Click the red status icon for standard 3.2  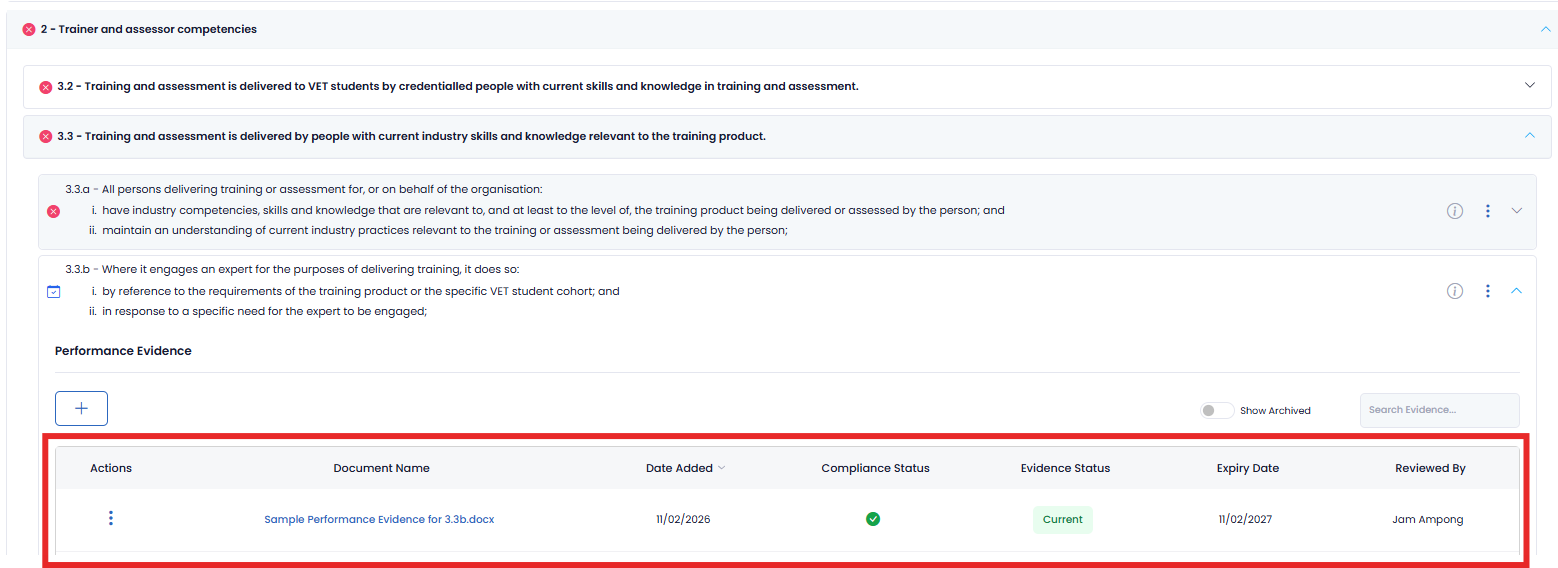(x=45, y=87)
